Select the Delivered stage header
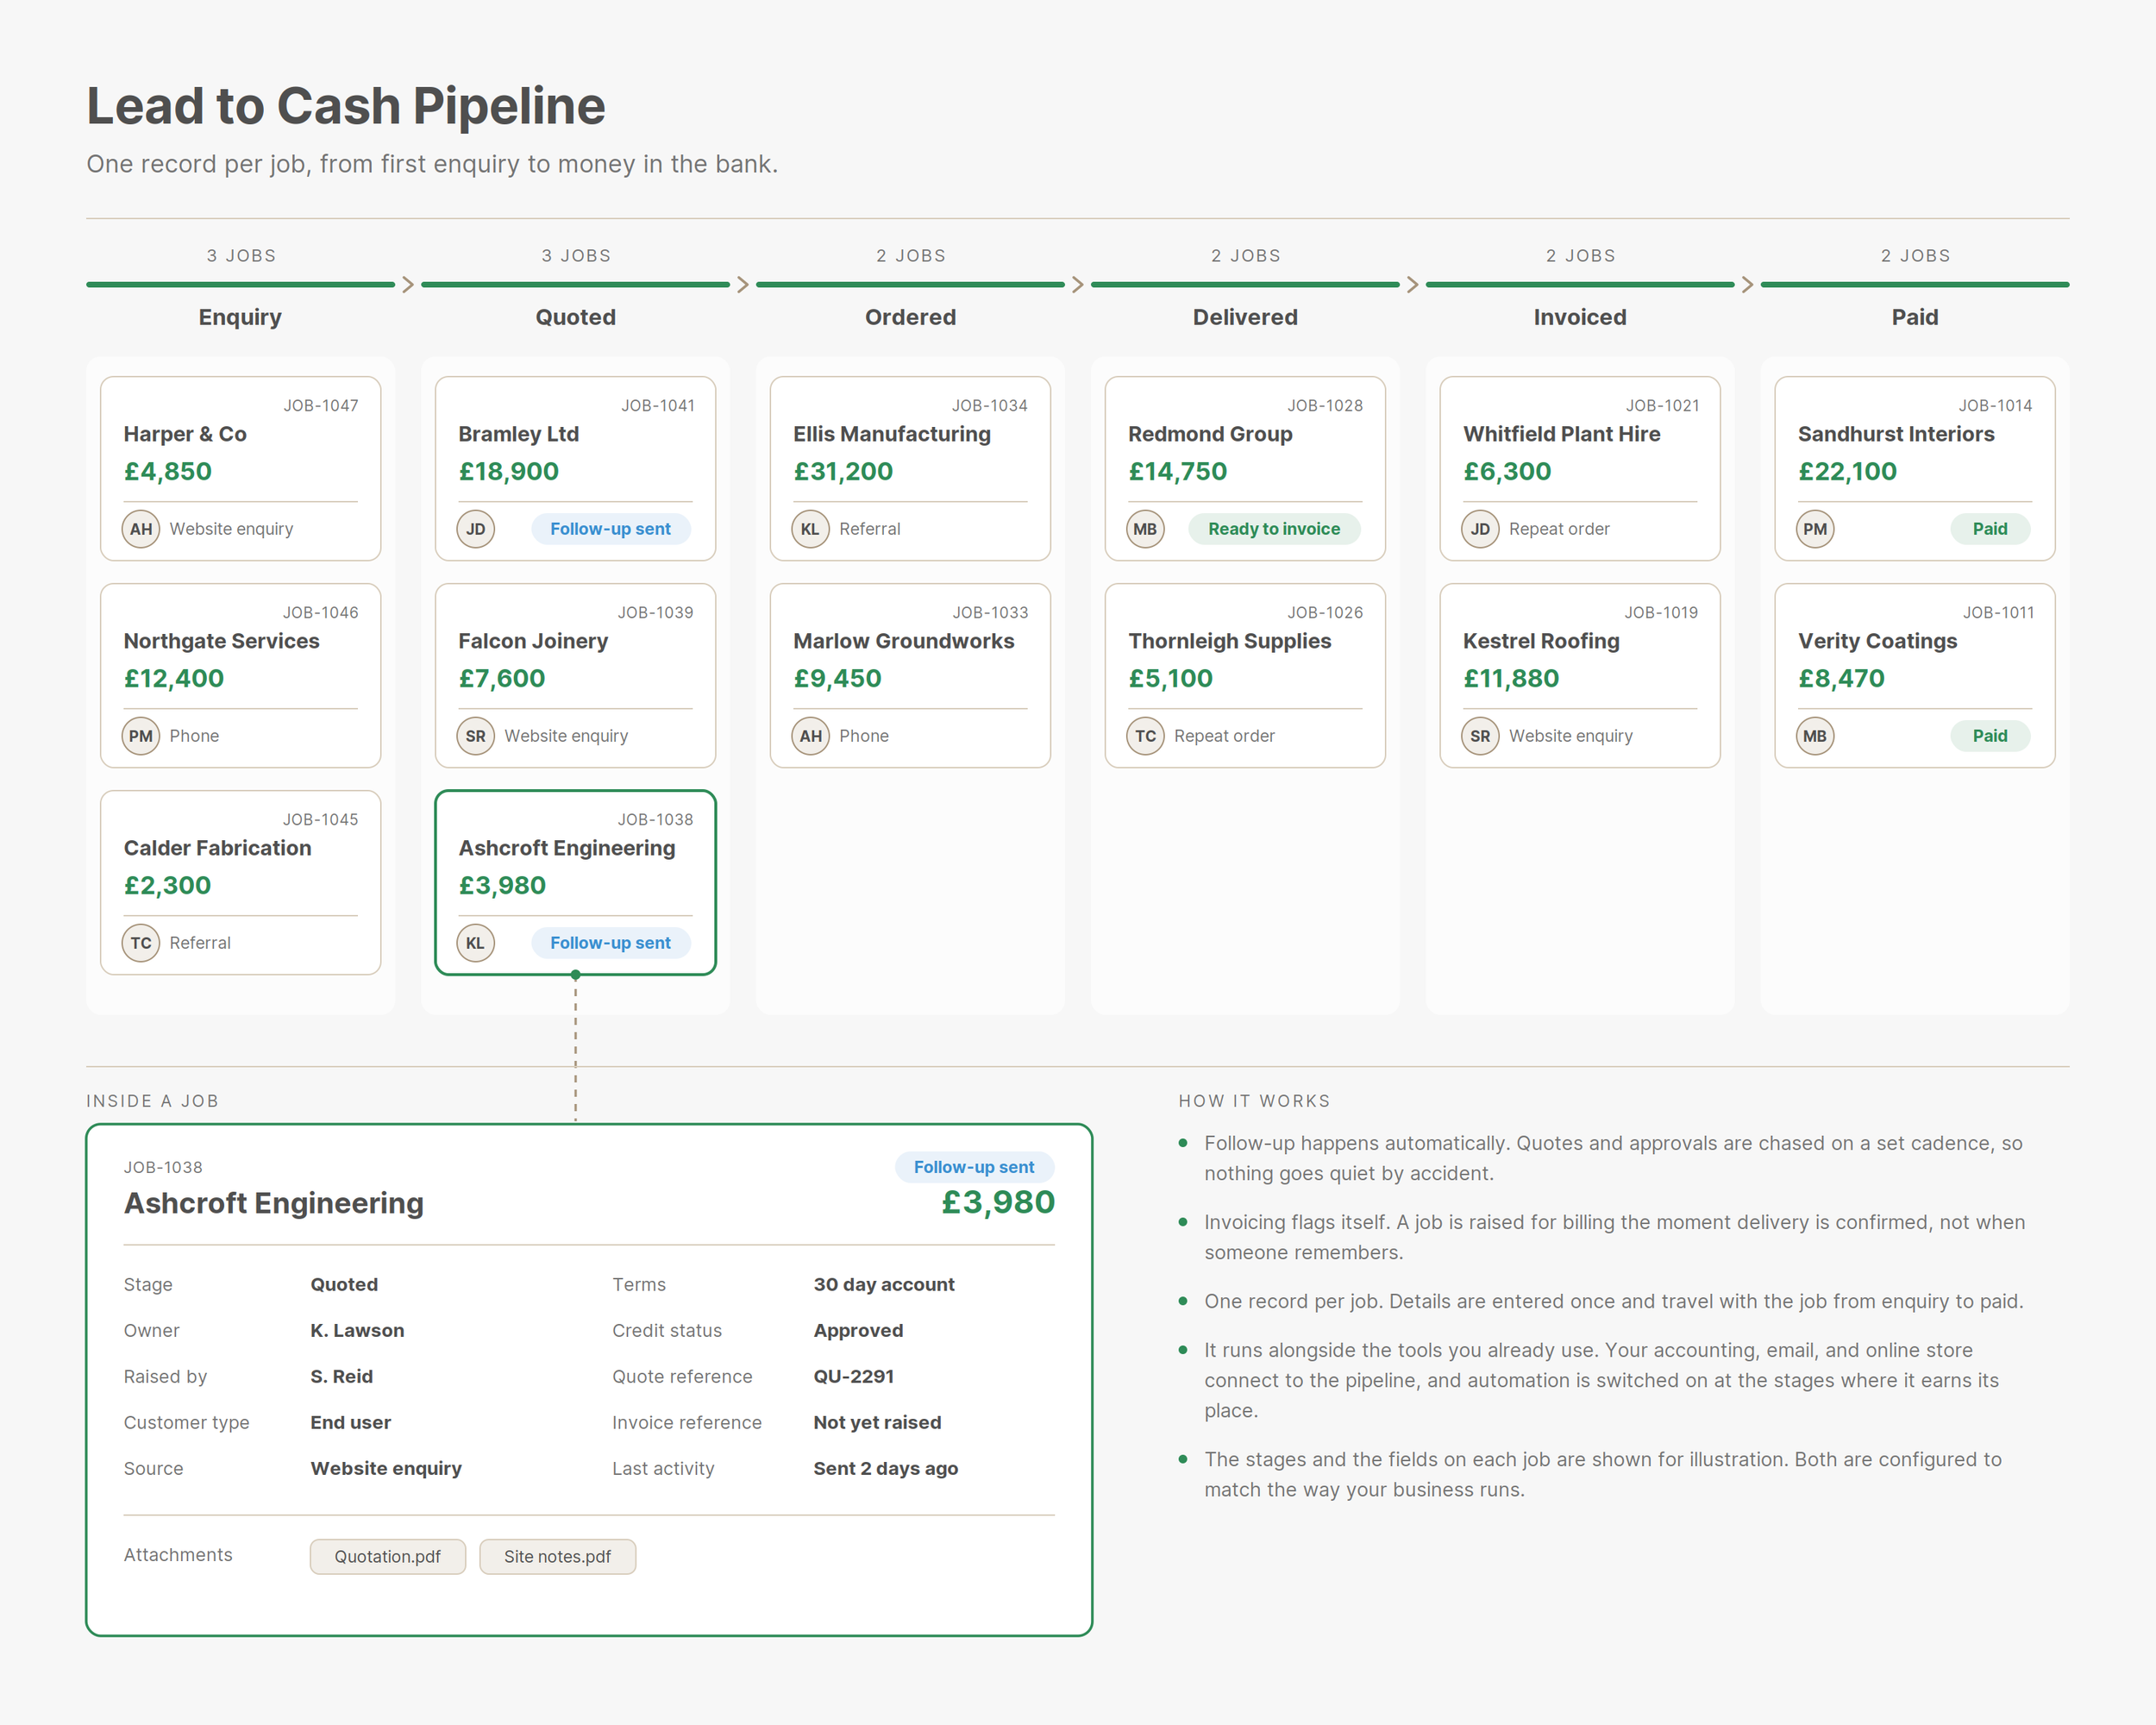This screenshot has height=1725, width=2156. tap(1245, 317)
